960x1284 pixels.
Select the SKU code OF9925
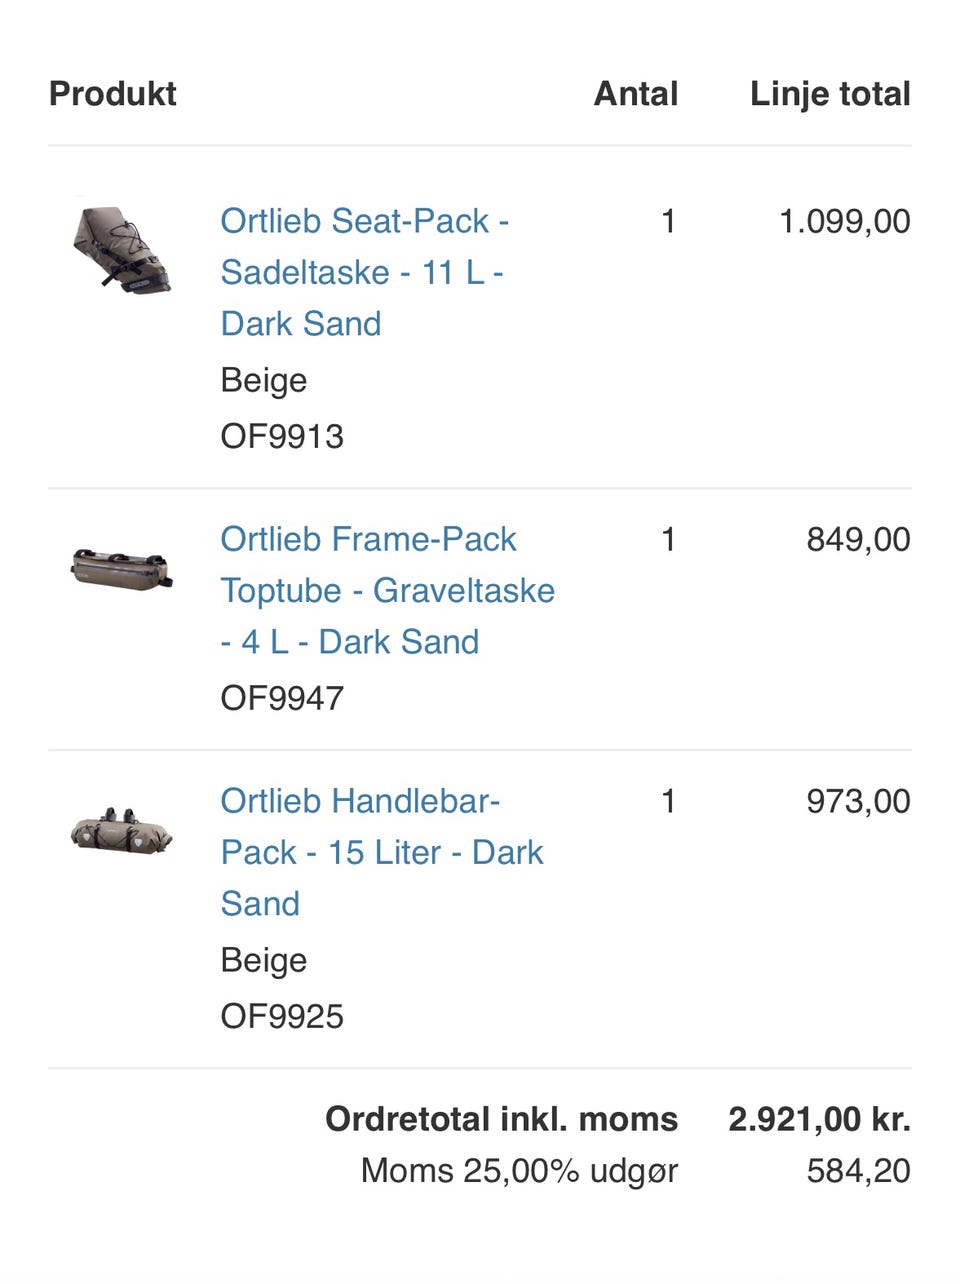tap(282, 1016)
